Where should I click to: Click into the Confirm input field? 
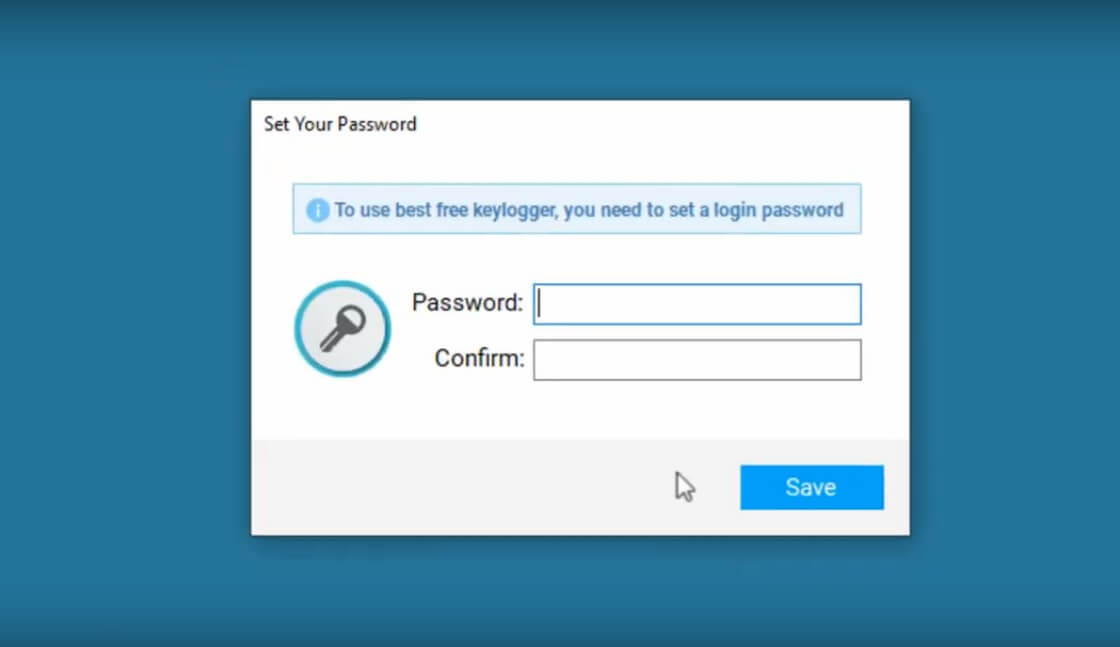tap(697, 360)
